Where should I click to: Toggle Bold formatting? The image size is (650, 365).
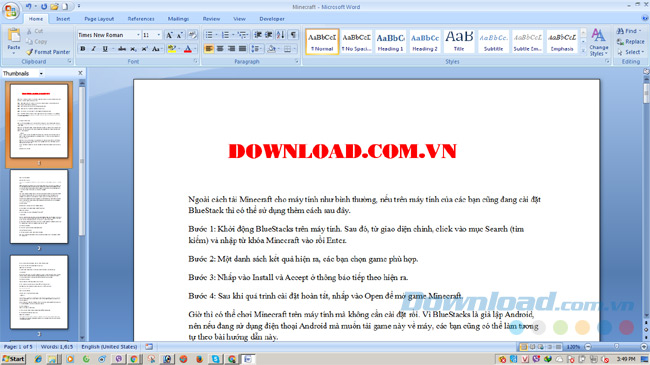click(82, 49)
